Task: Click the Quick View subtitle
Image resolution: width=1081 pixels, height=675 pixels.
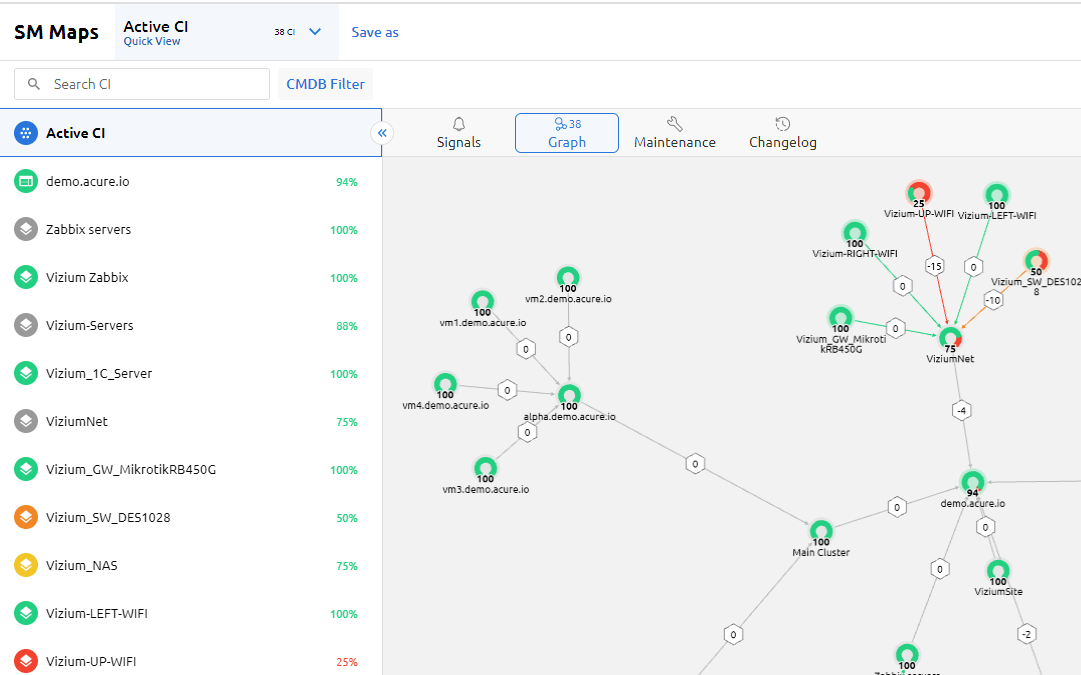Action: click(x=152, y=41)
